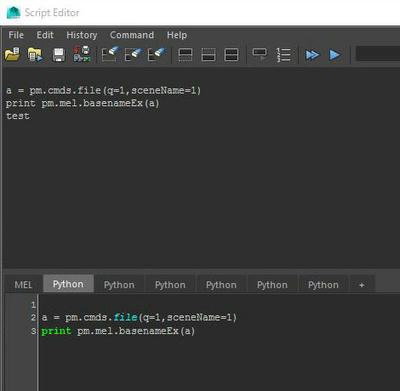400x391 pixels.
Task: Click the Load Script folder icon
Action: pyautogui.click(x=12, y=54)
